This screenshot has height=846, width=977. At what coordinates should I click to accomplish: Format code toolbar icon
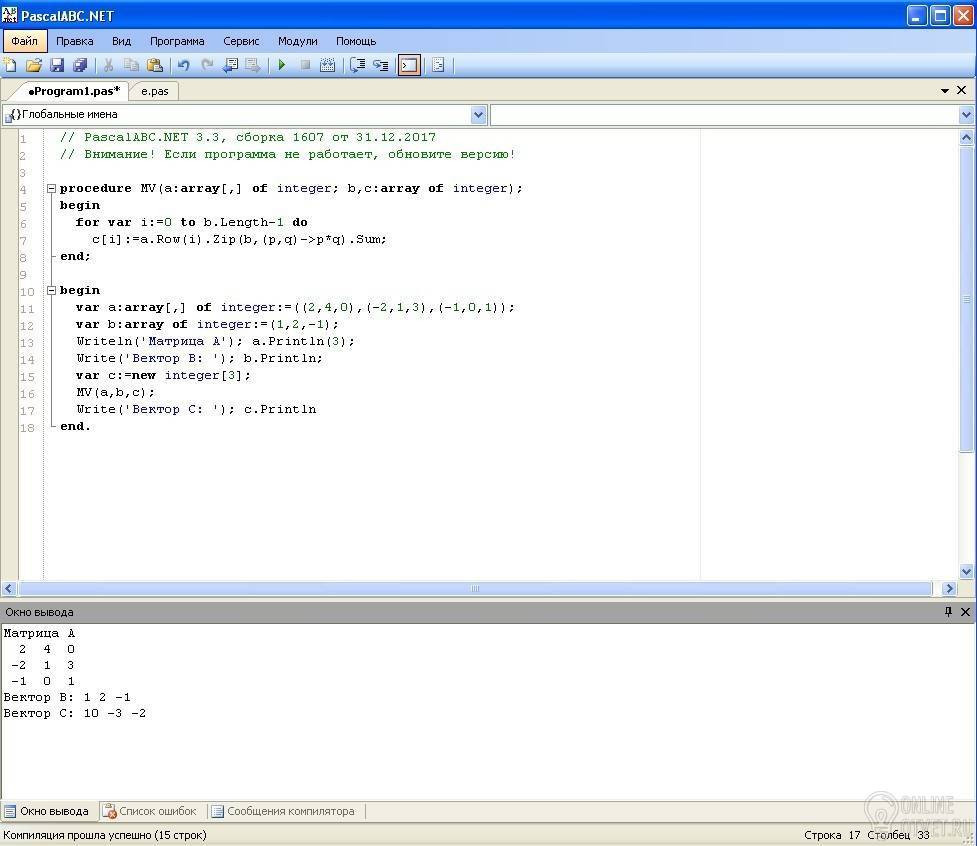click(438, 65)
